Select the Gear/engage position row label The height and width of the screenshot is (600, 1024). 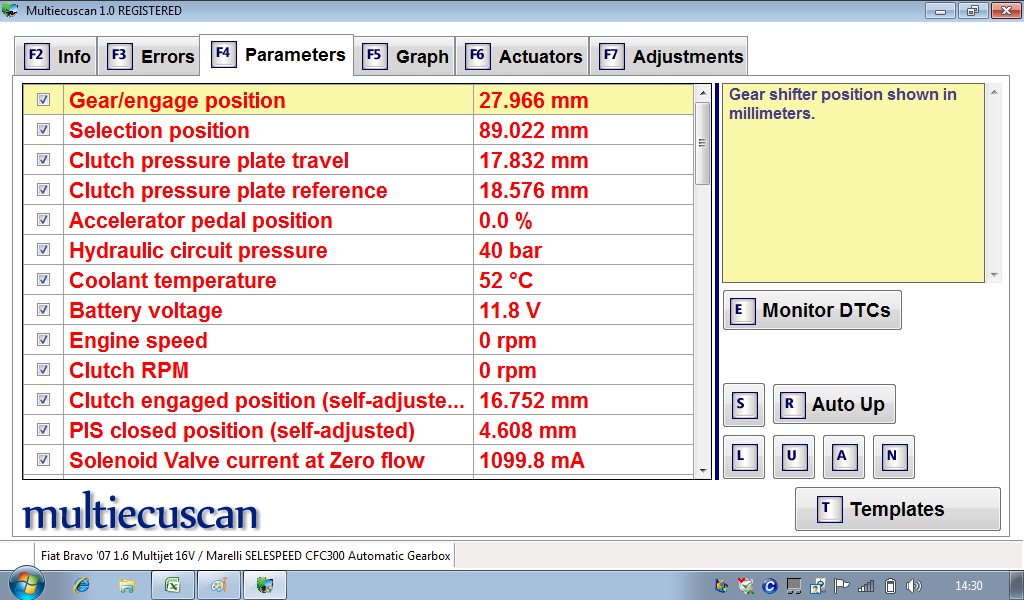point(177,101)
